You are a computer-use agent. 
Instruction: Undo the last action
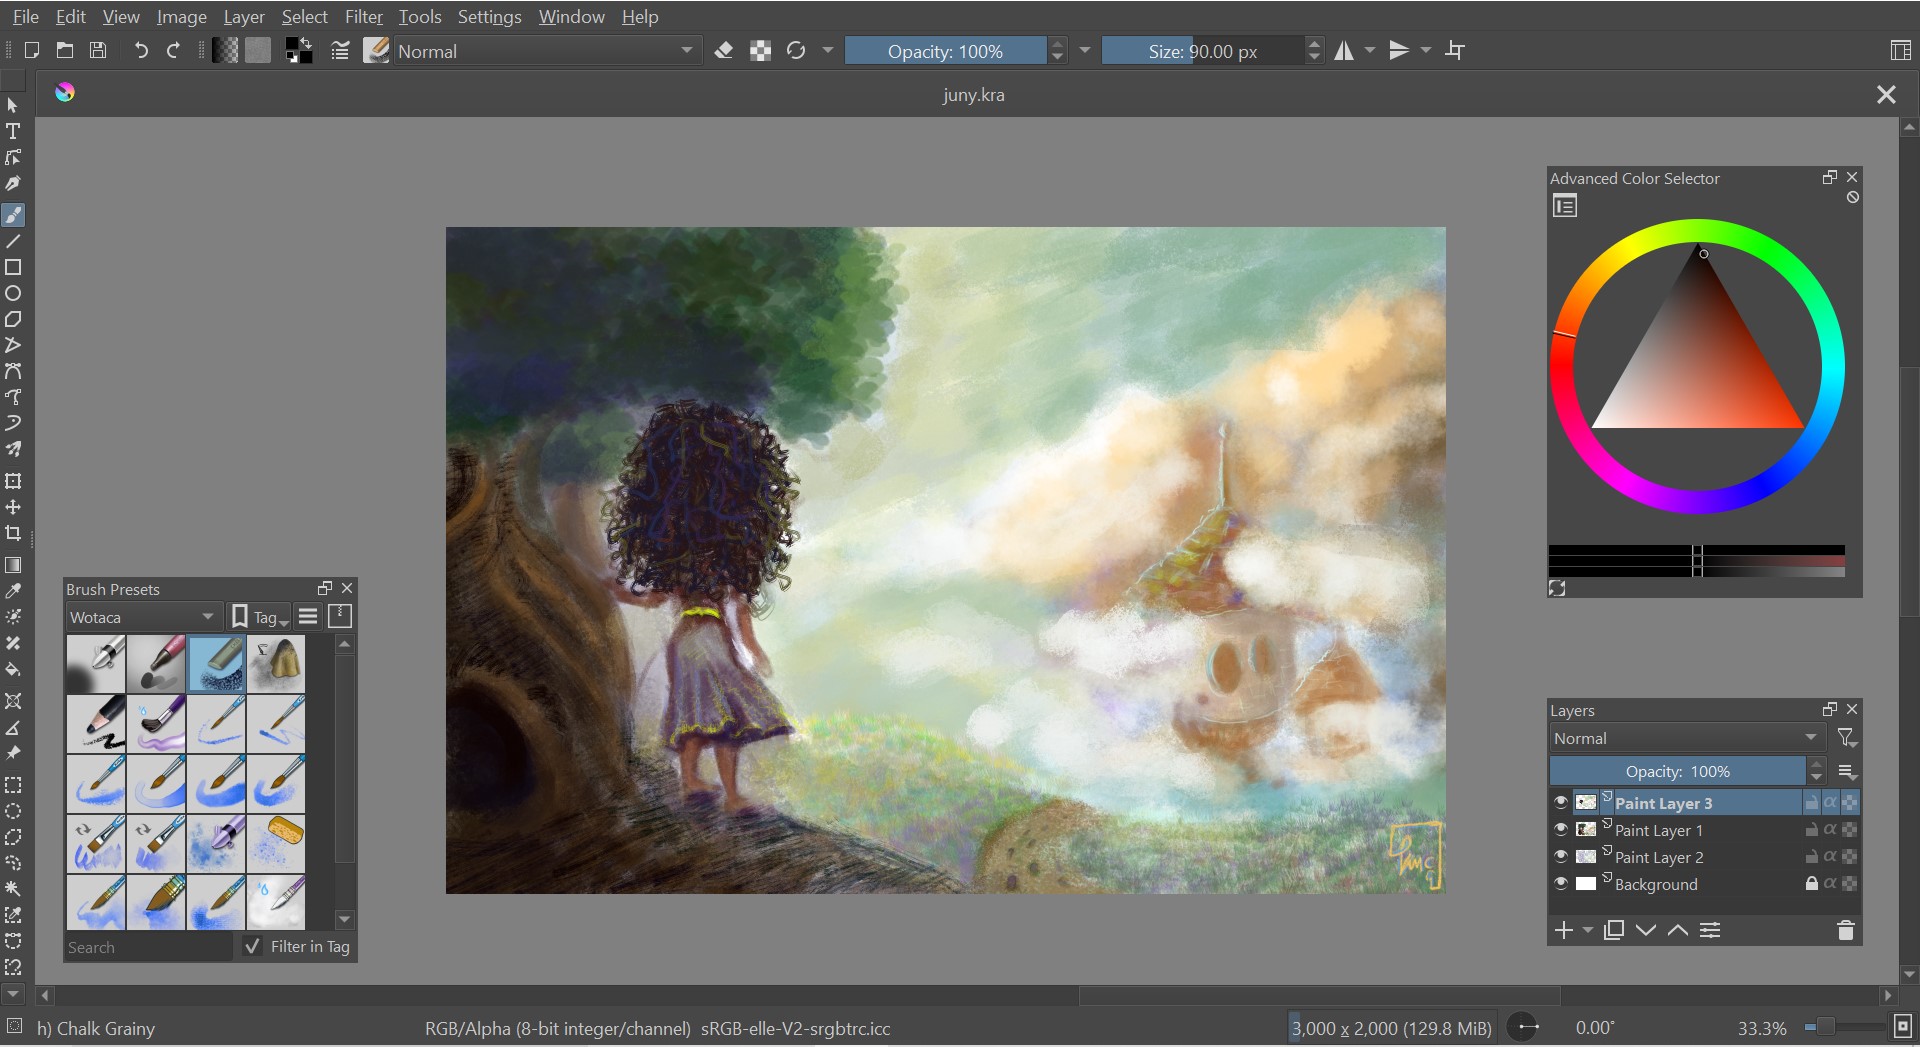point(141,50)
